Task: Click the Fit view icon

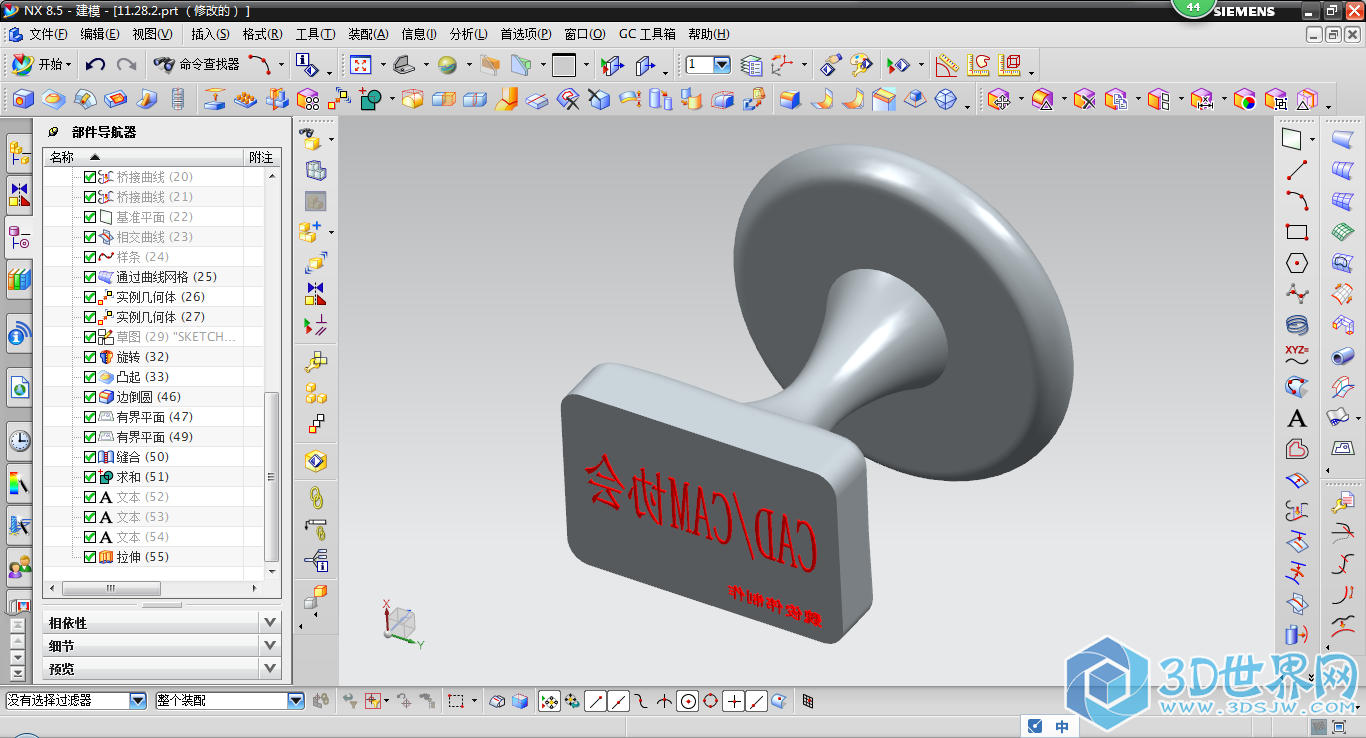Action: 361,65
